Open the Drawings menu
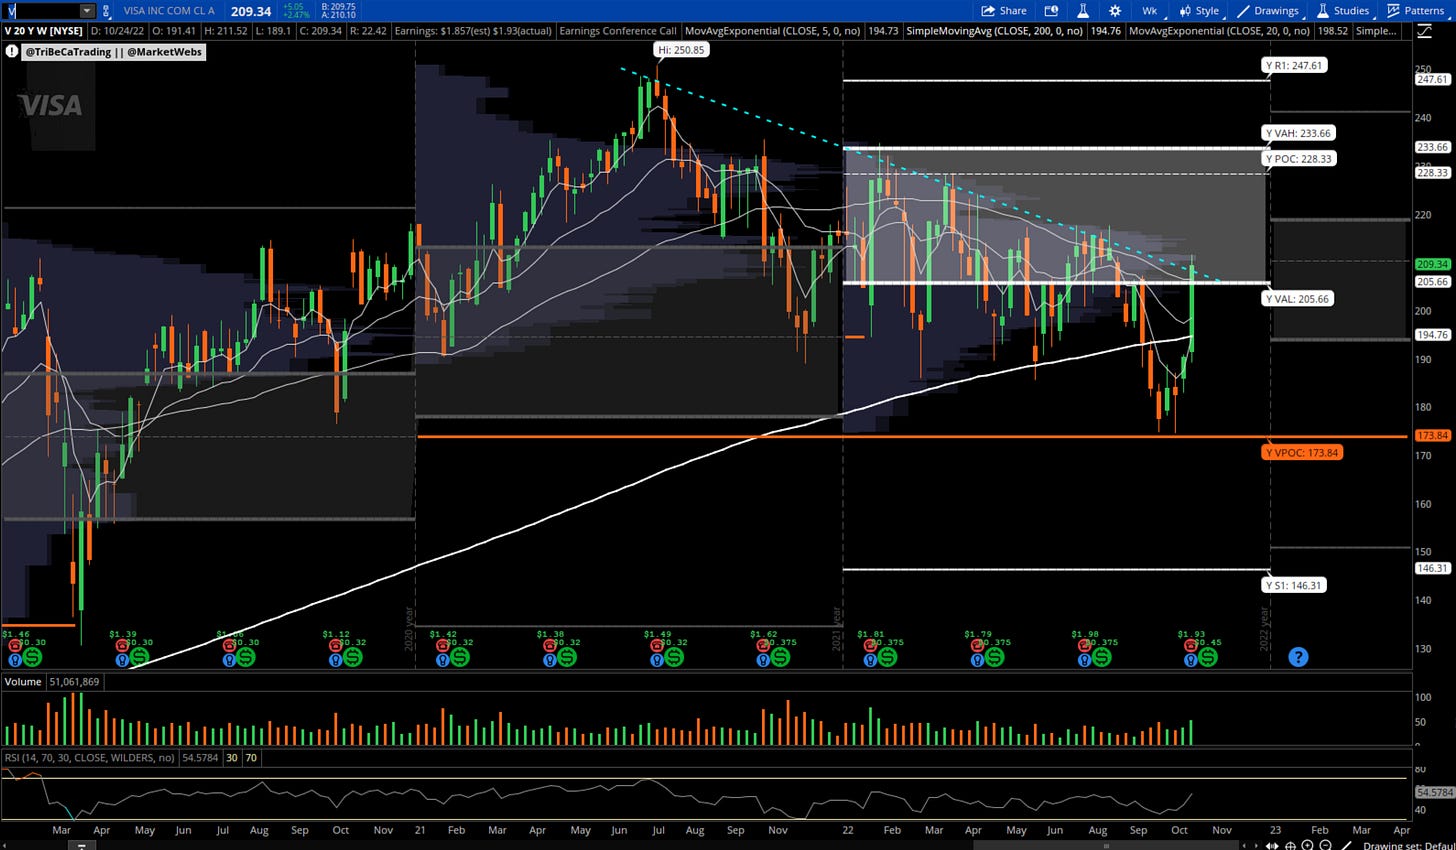Screen dimensions: 1456x850 (x=1268, y=11)
